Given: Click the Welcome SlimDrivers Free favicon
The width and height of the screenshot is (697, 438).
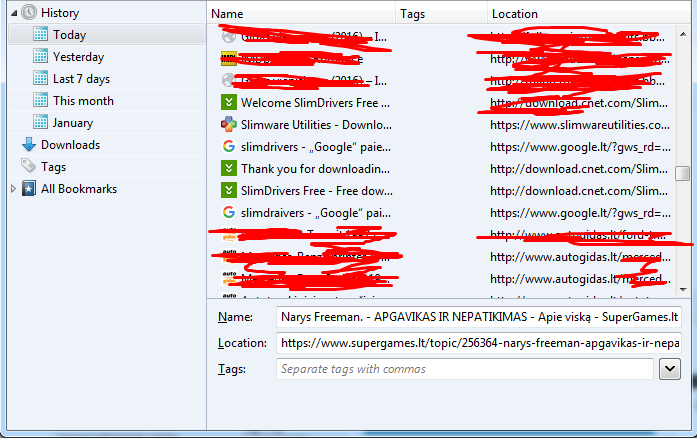Looking at the screenshot, I should 228,102.
